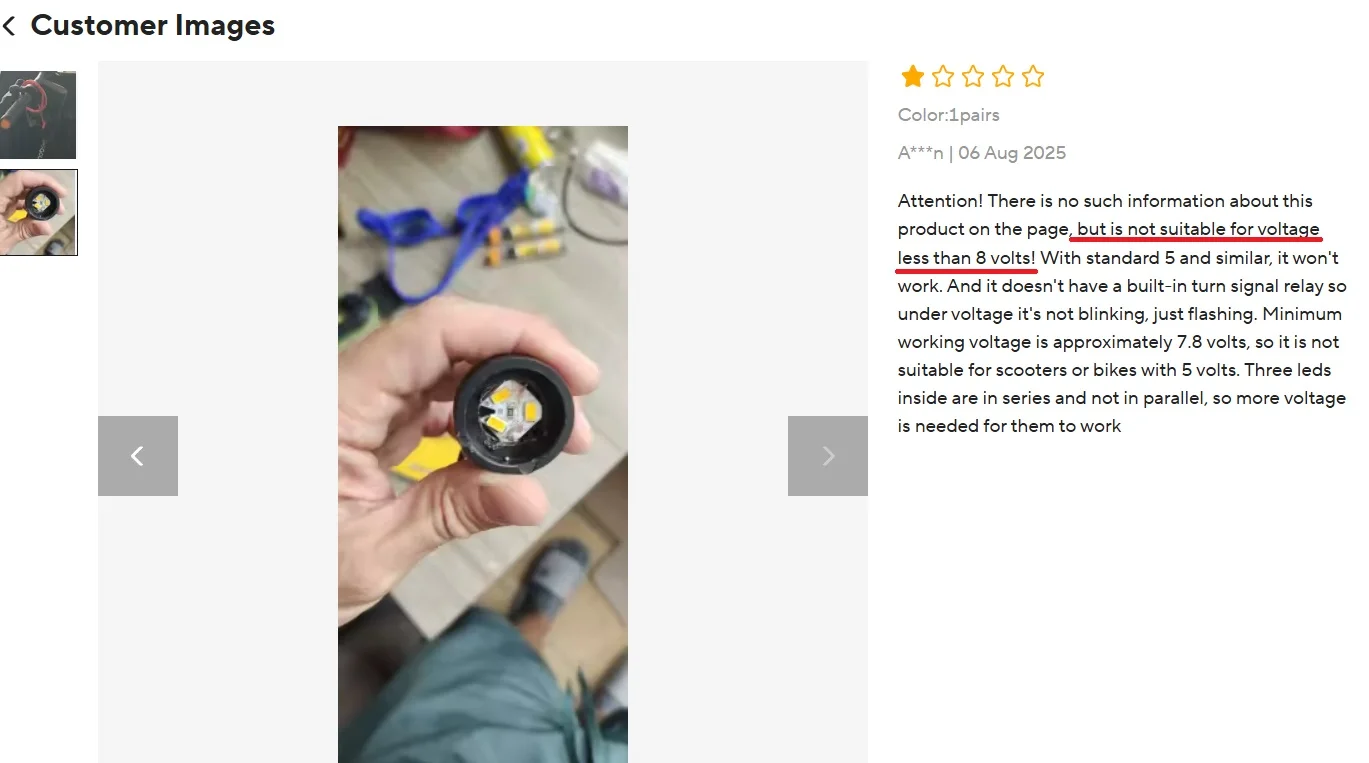Viewport: 1369px width, 763px height.
Task: Click the Color:1pairs variant label
Action: (x=949, y=115)
